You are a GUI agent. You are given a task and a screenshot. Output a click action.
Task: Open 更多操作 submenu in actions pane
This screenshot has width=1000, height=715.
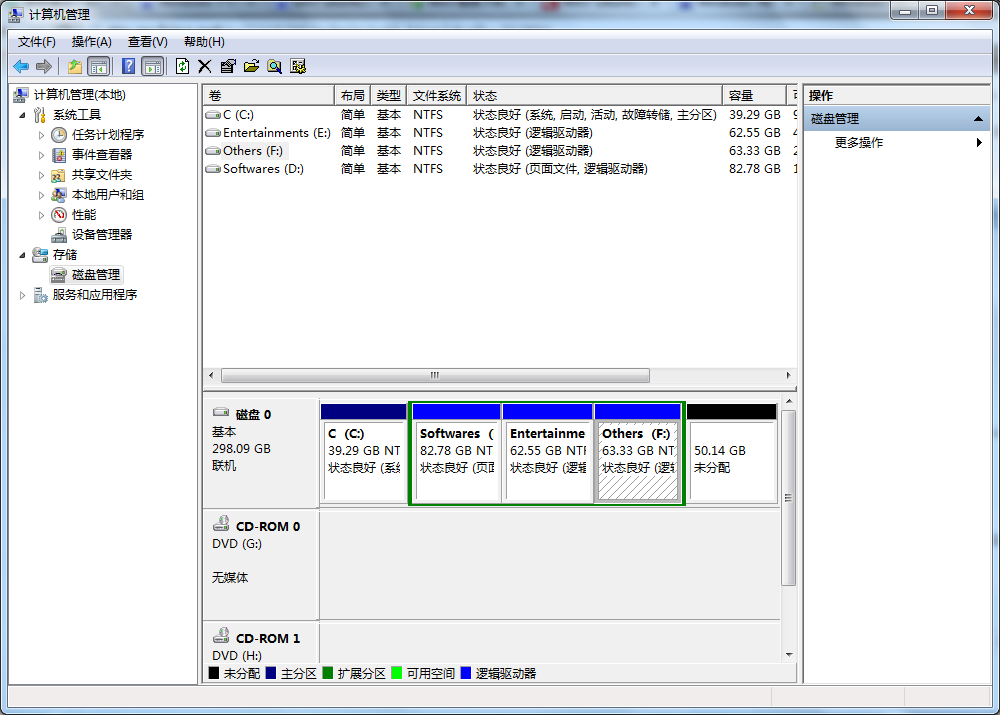coord(896,143)
